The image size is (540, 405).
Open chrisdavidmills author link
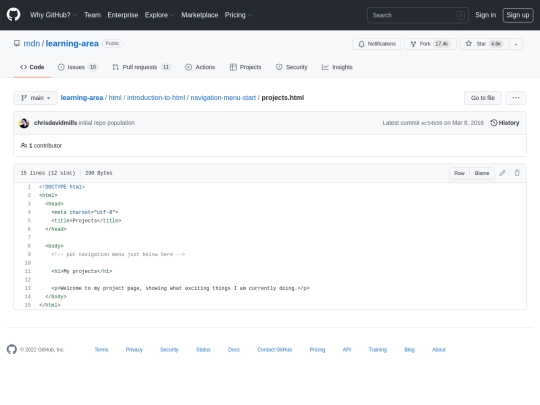(x=55, y=123)
